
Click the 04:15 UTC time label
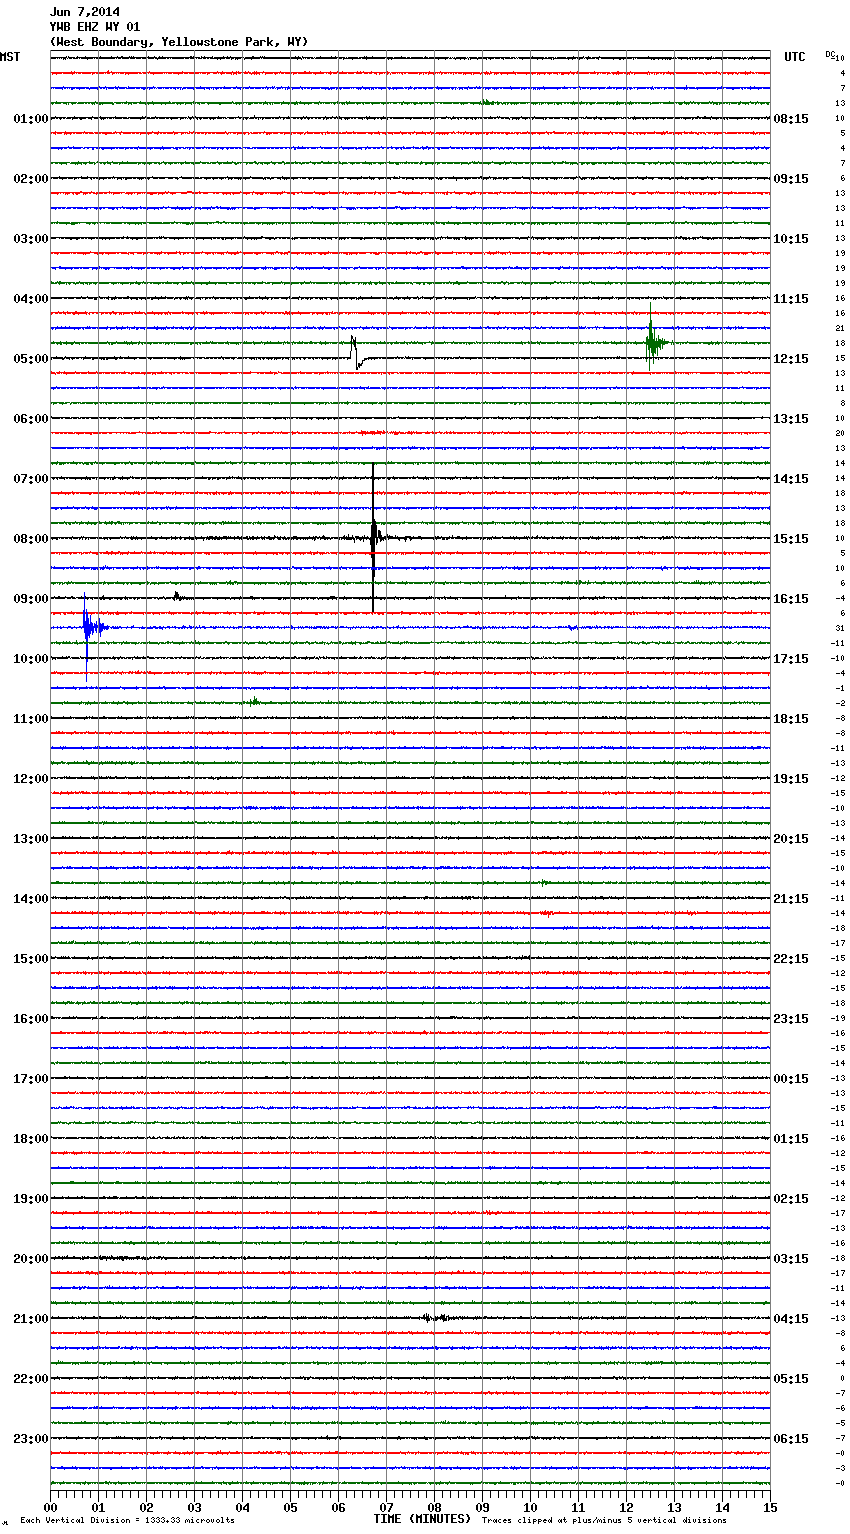point(791,1319)
